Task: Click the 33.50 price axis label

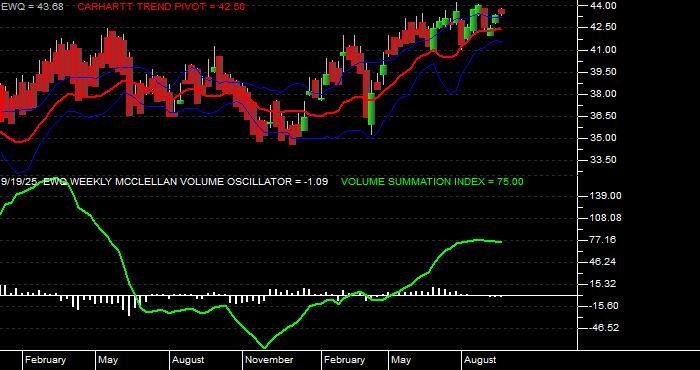Action: pos(603,160)
